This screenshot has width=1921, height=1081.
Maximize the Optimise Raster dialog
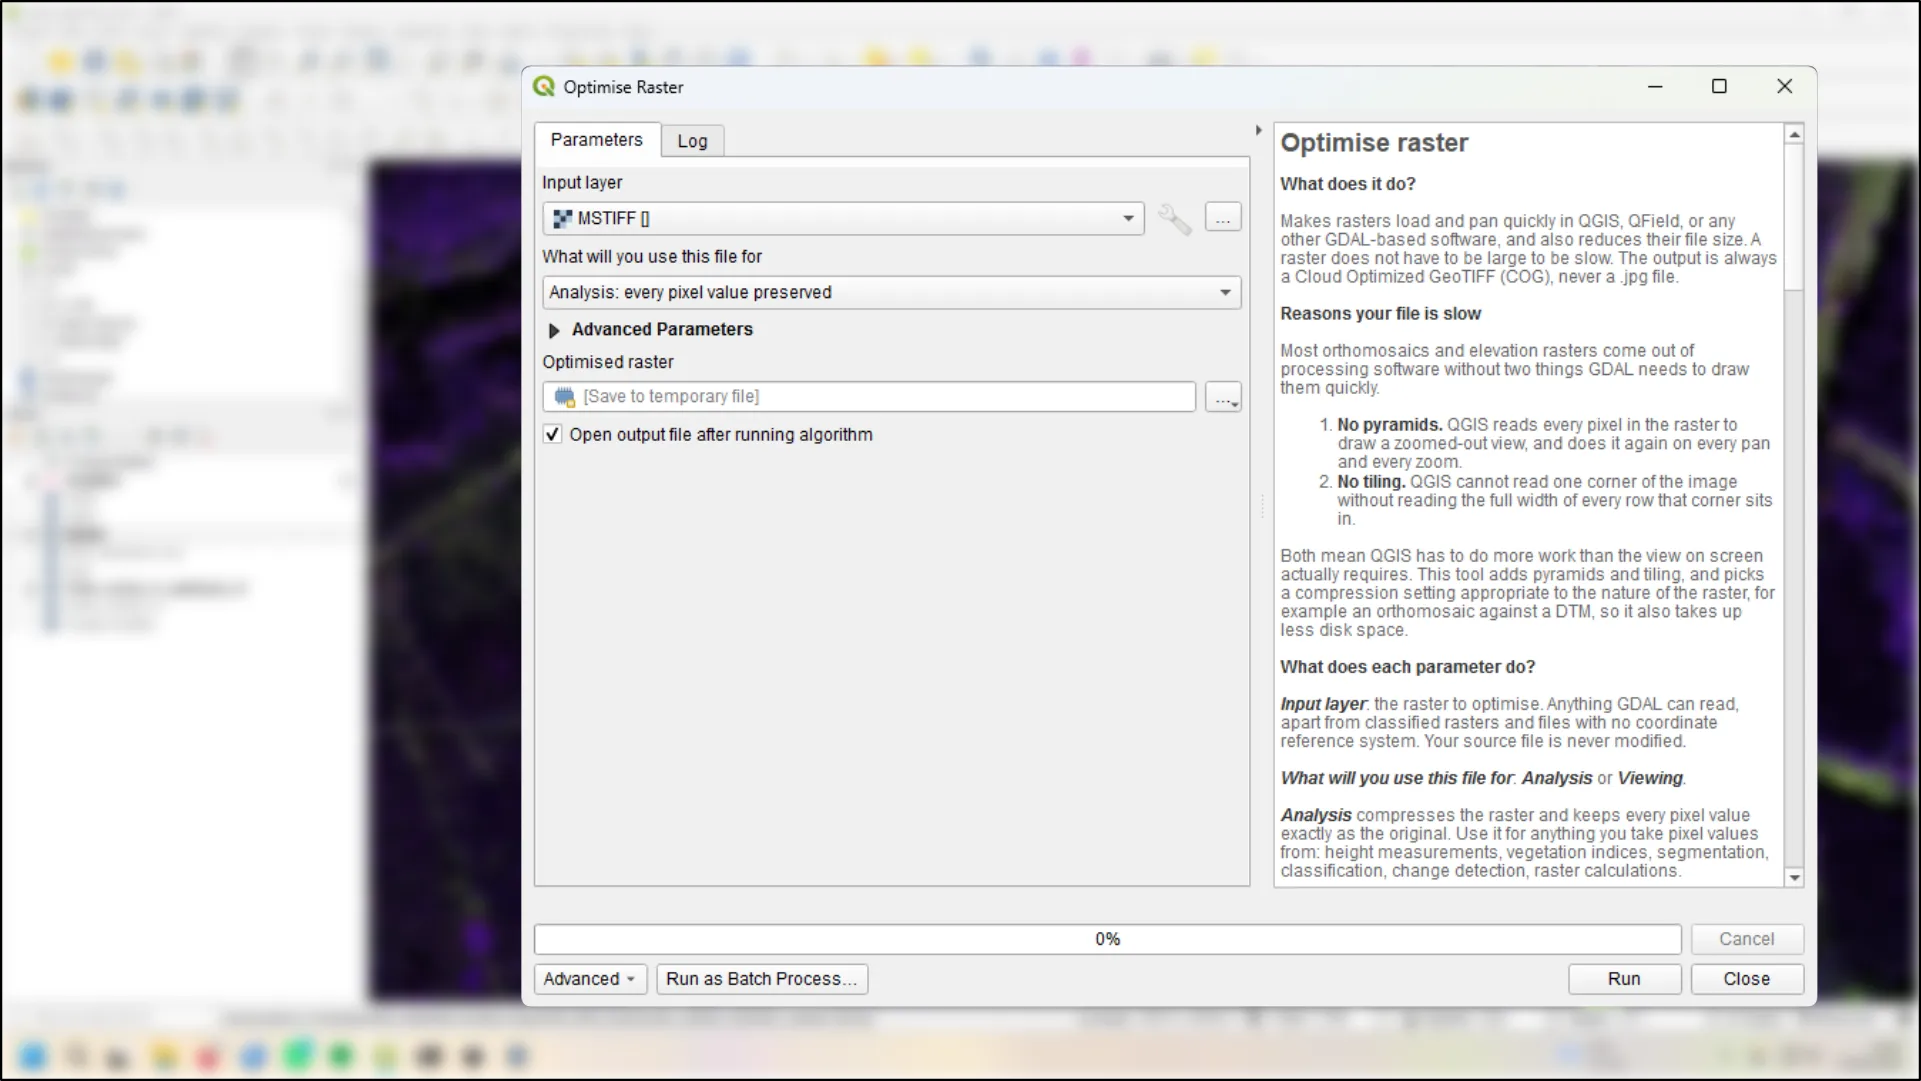pos(1719,87)
